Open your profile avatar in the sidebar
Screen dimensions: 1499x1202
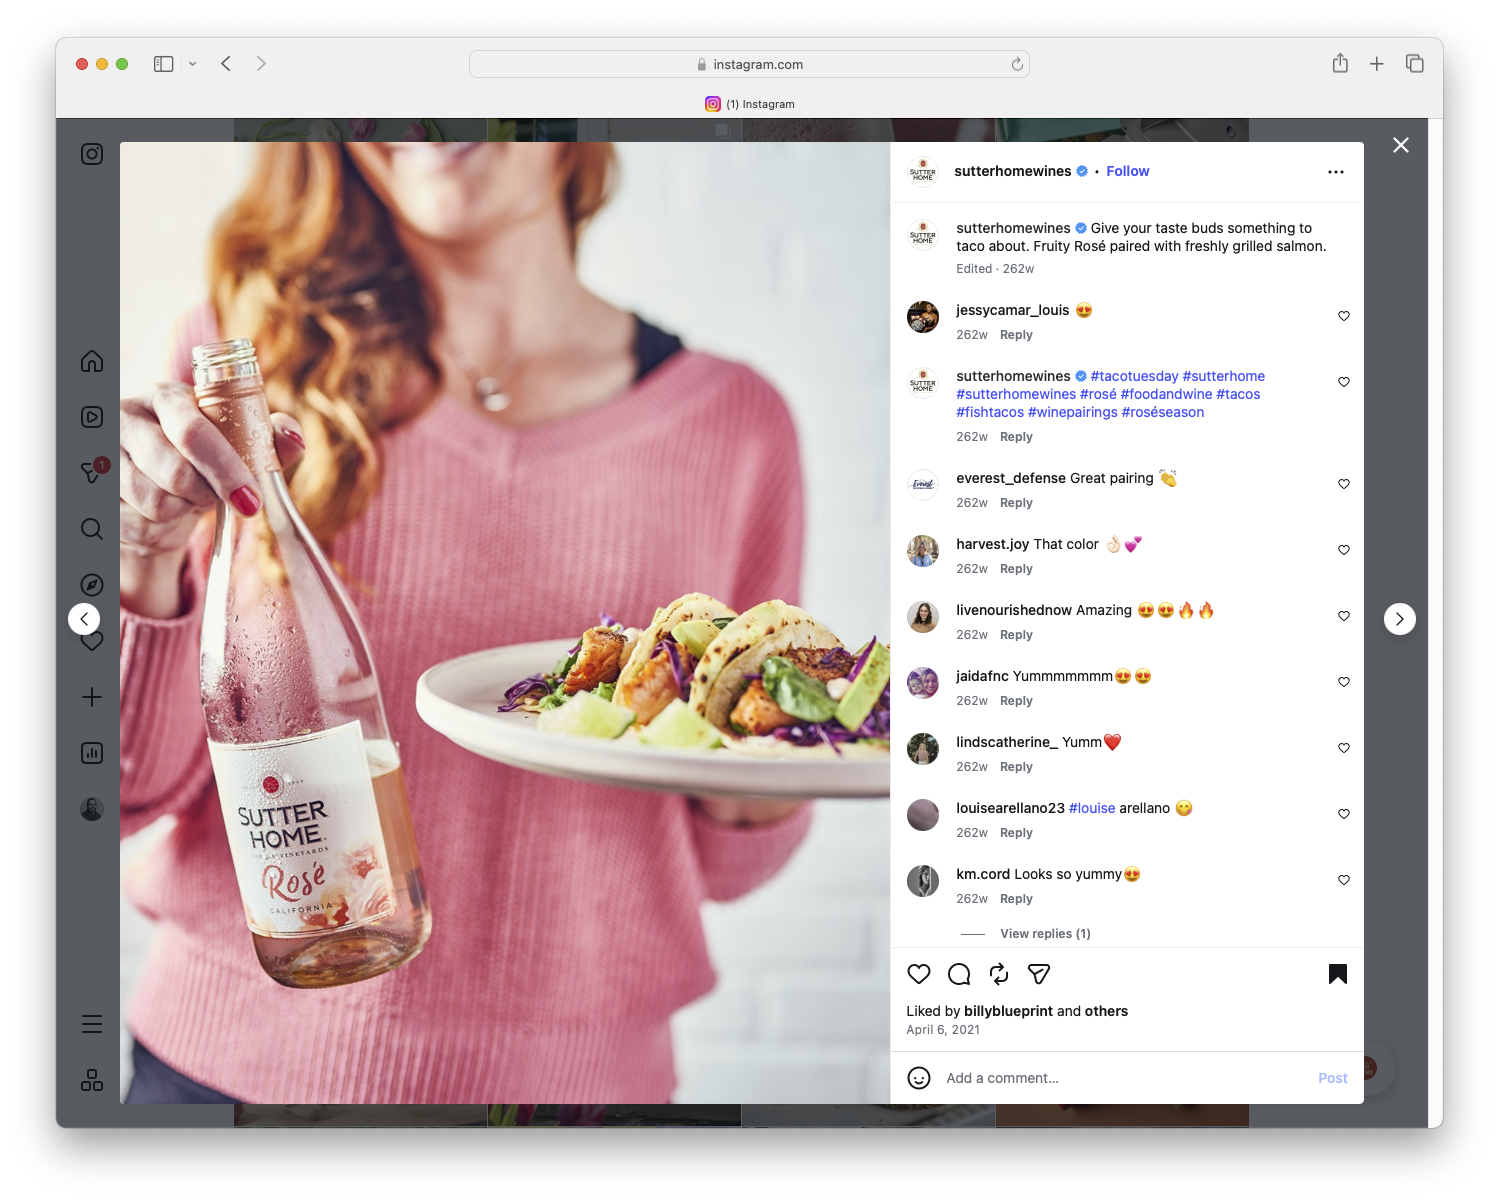(x=92, y=809)
